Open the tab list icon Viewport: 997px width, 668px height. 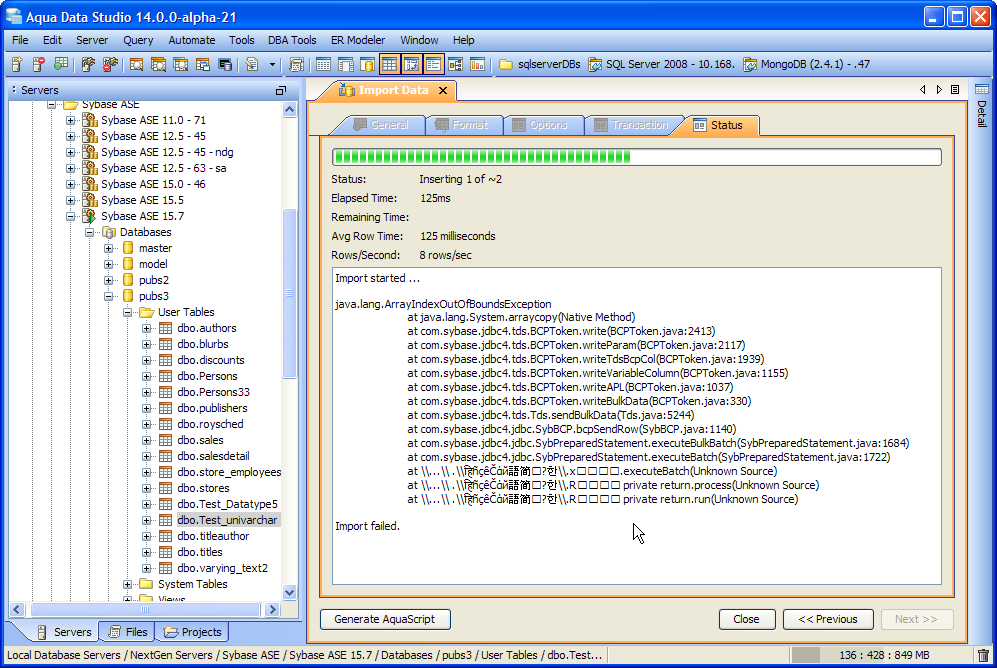955,90
